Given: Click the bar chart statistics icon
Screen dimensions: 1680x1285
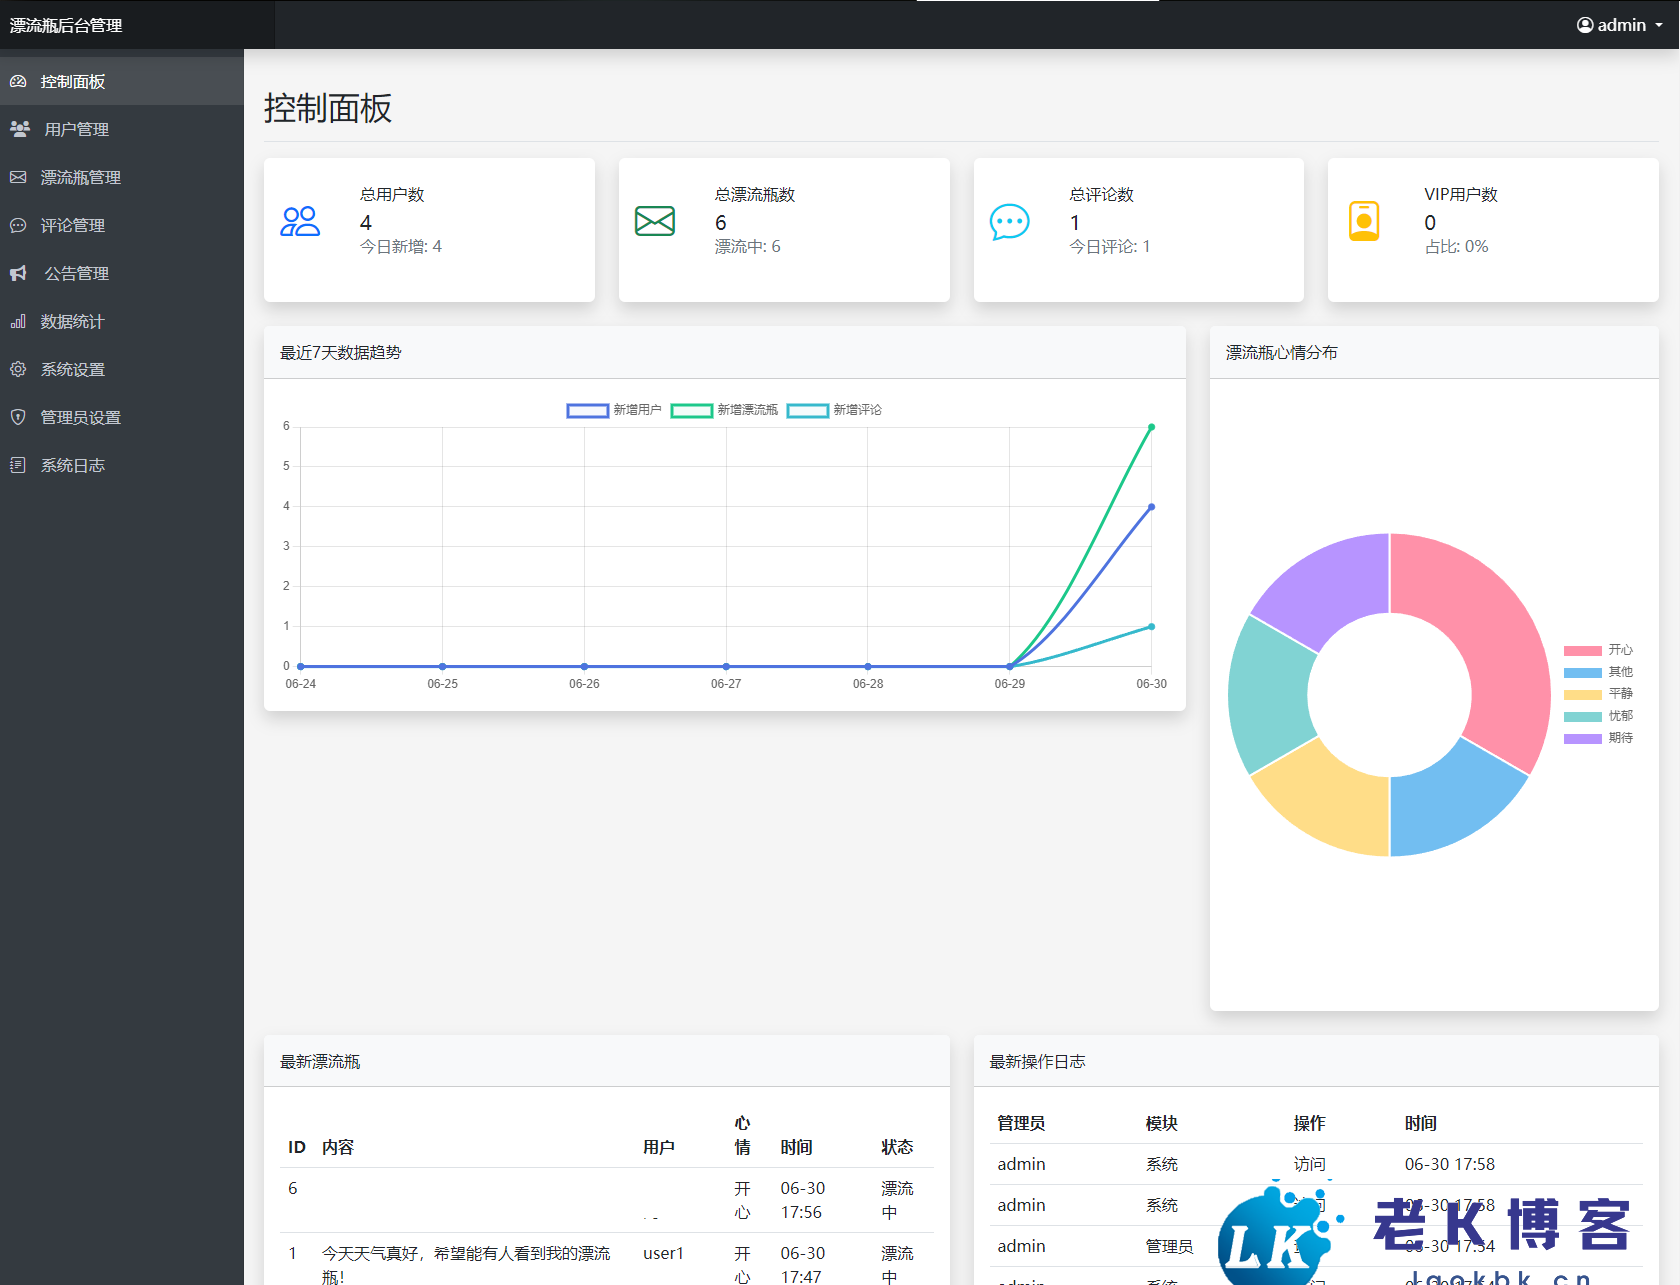Looking at the screenshot, I should pos(18,321).
